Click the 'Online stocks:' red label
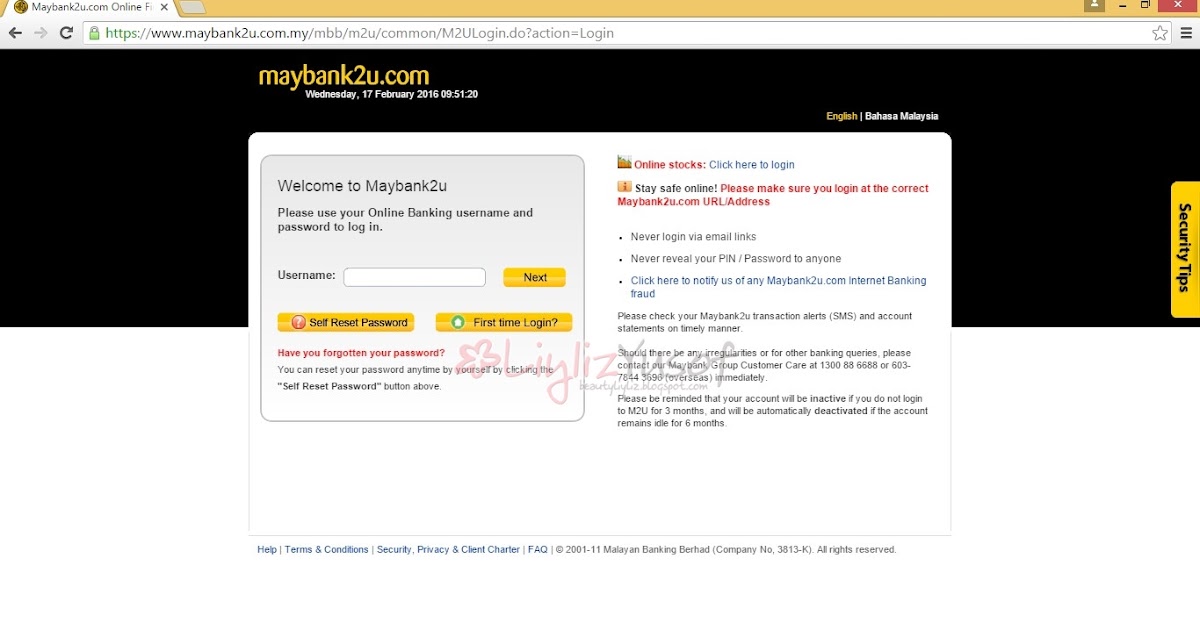 670,165
